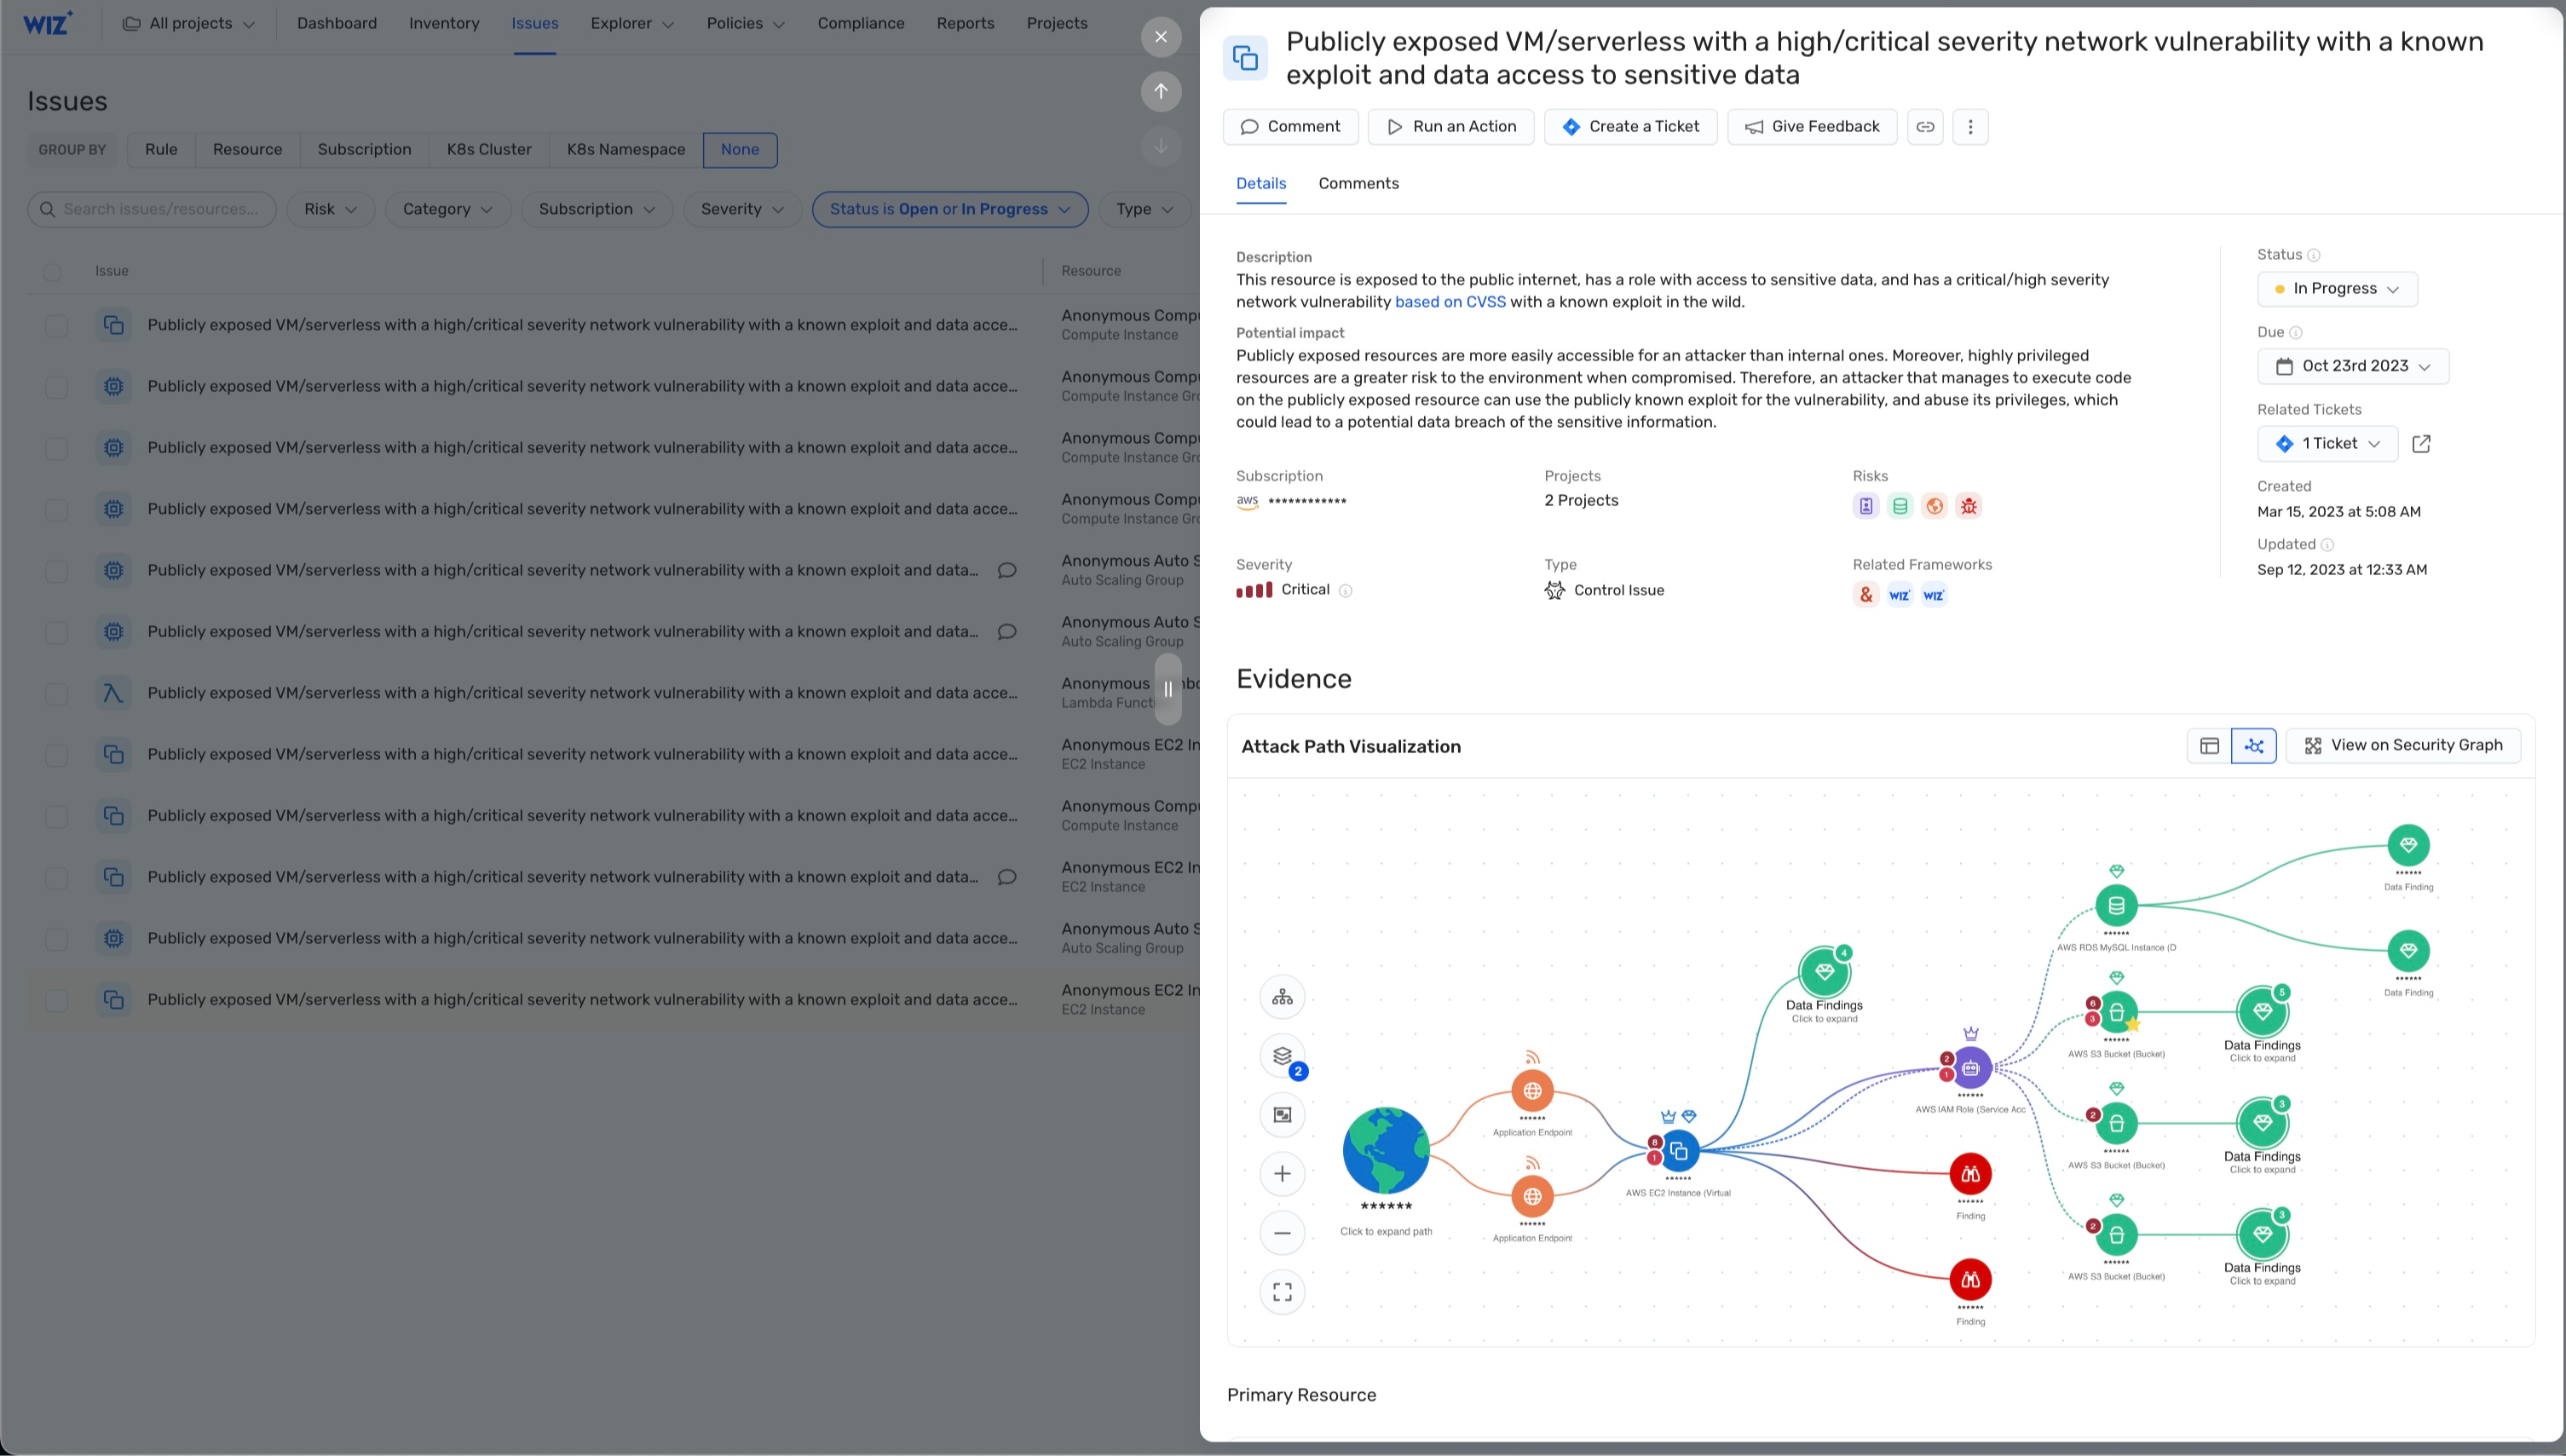
Task: Select the AWS EC2 Instance graph node
Action: point(1679,1151)
